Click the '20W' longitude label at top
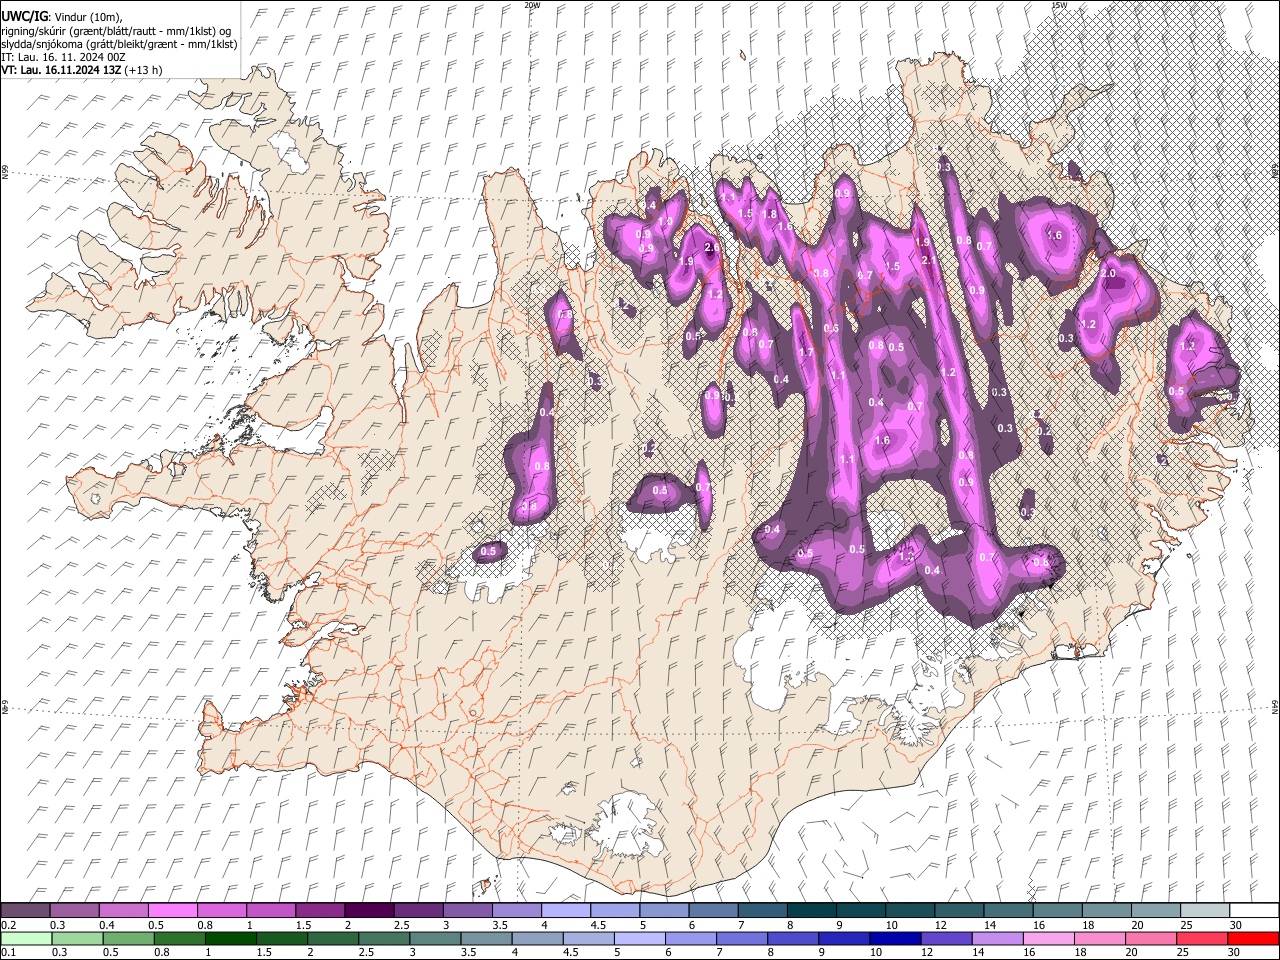 pos(532,5)
